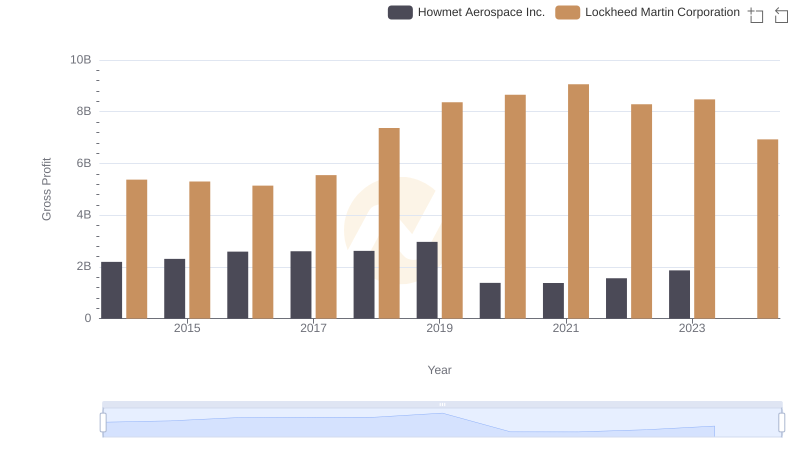Click the 2023 x-axis label

692,328
